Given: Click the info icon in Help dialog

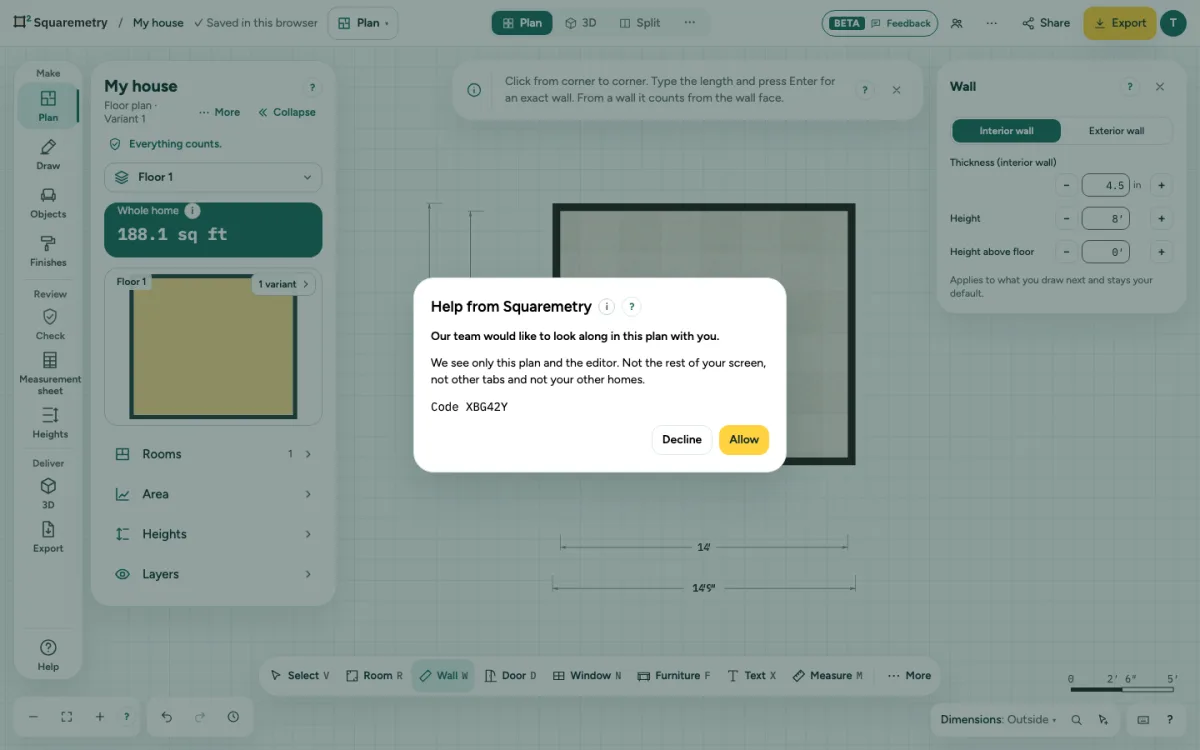Looking at the screenshot, I should pos(606,307).
